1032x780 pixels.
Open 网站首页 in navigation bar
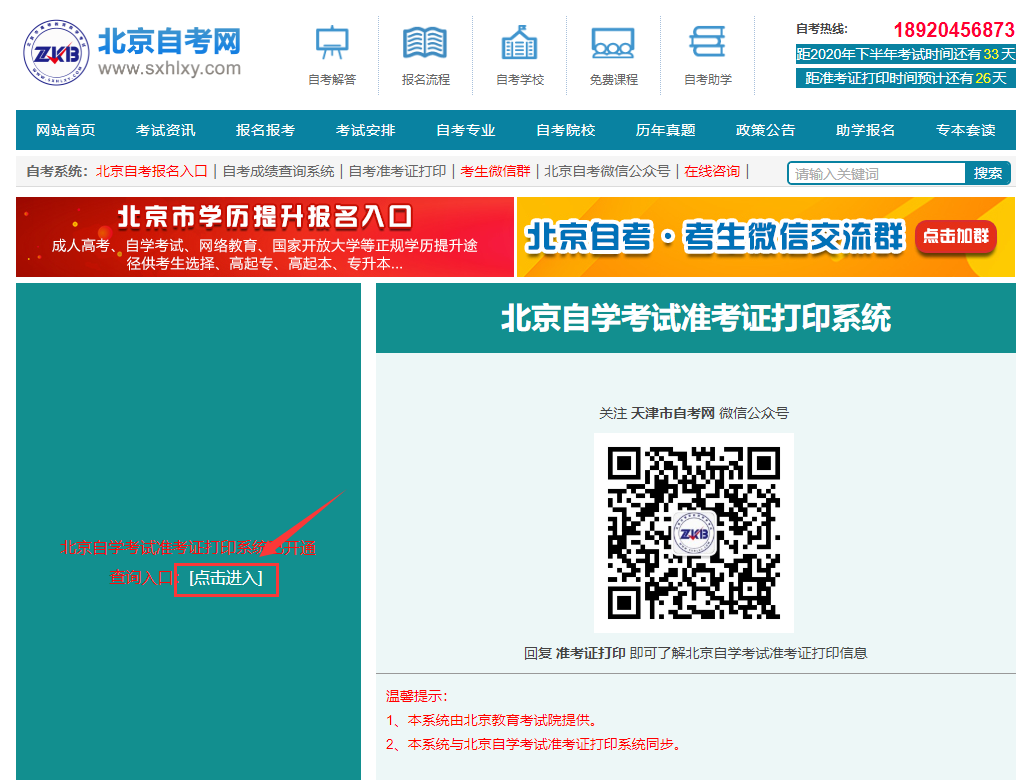(x=66, y=130)
